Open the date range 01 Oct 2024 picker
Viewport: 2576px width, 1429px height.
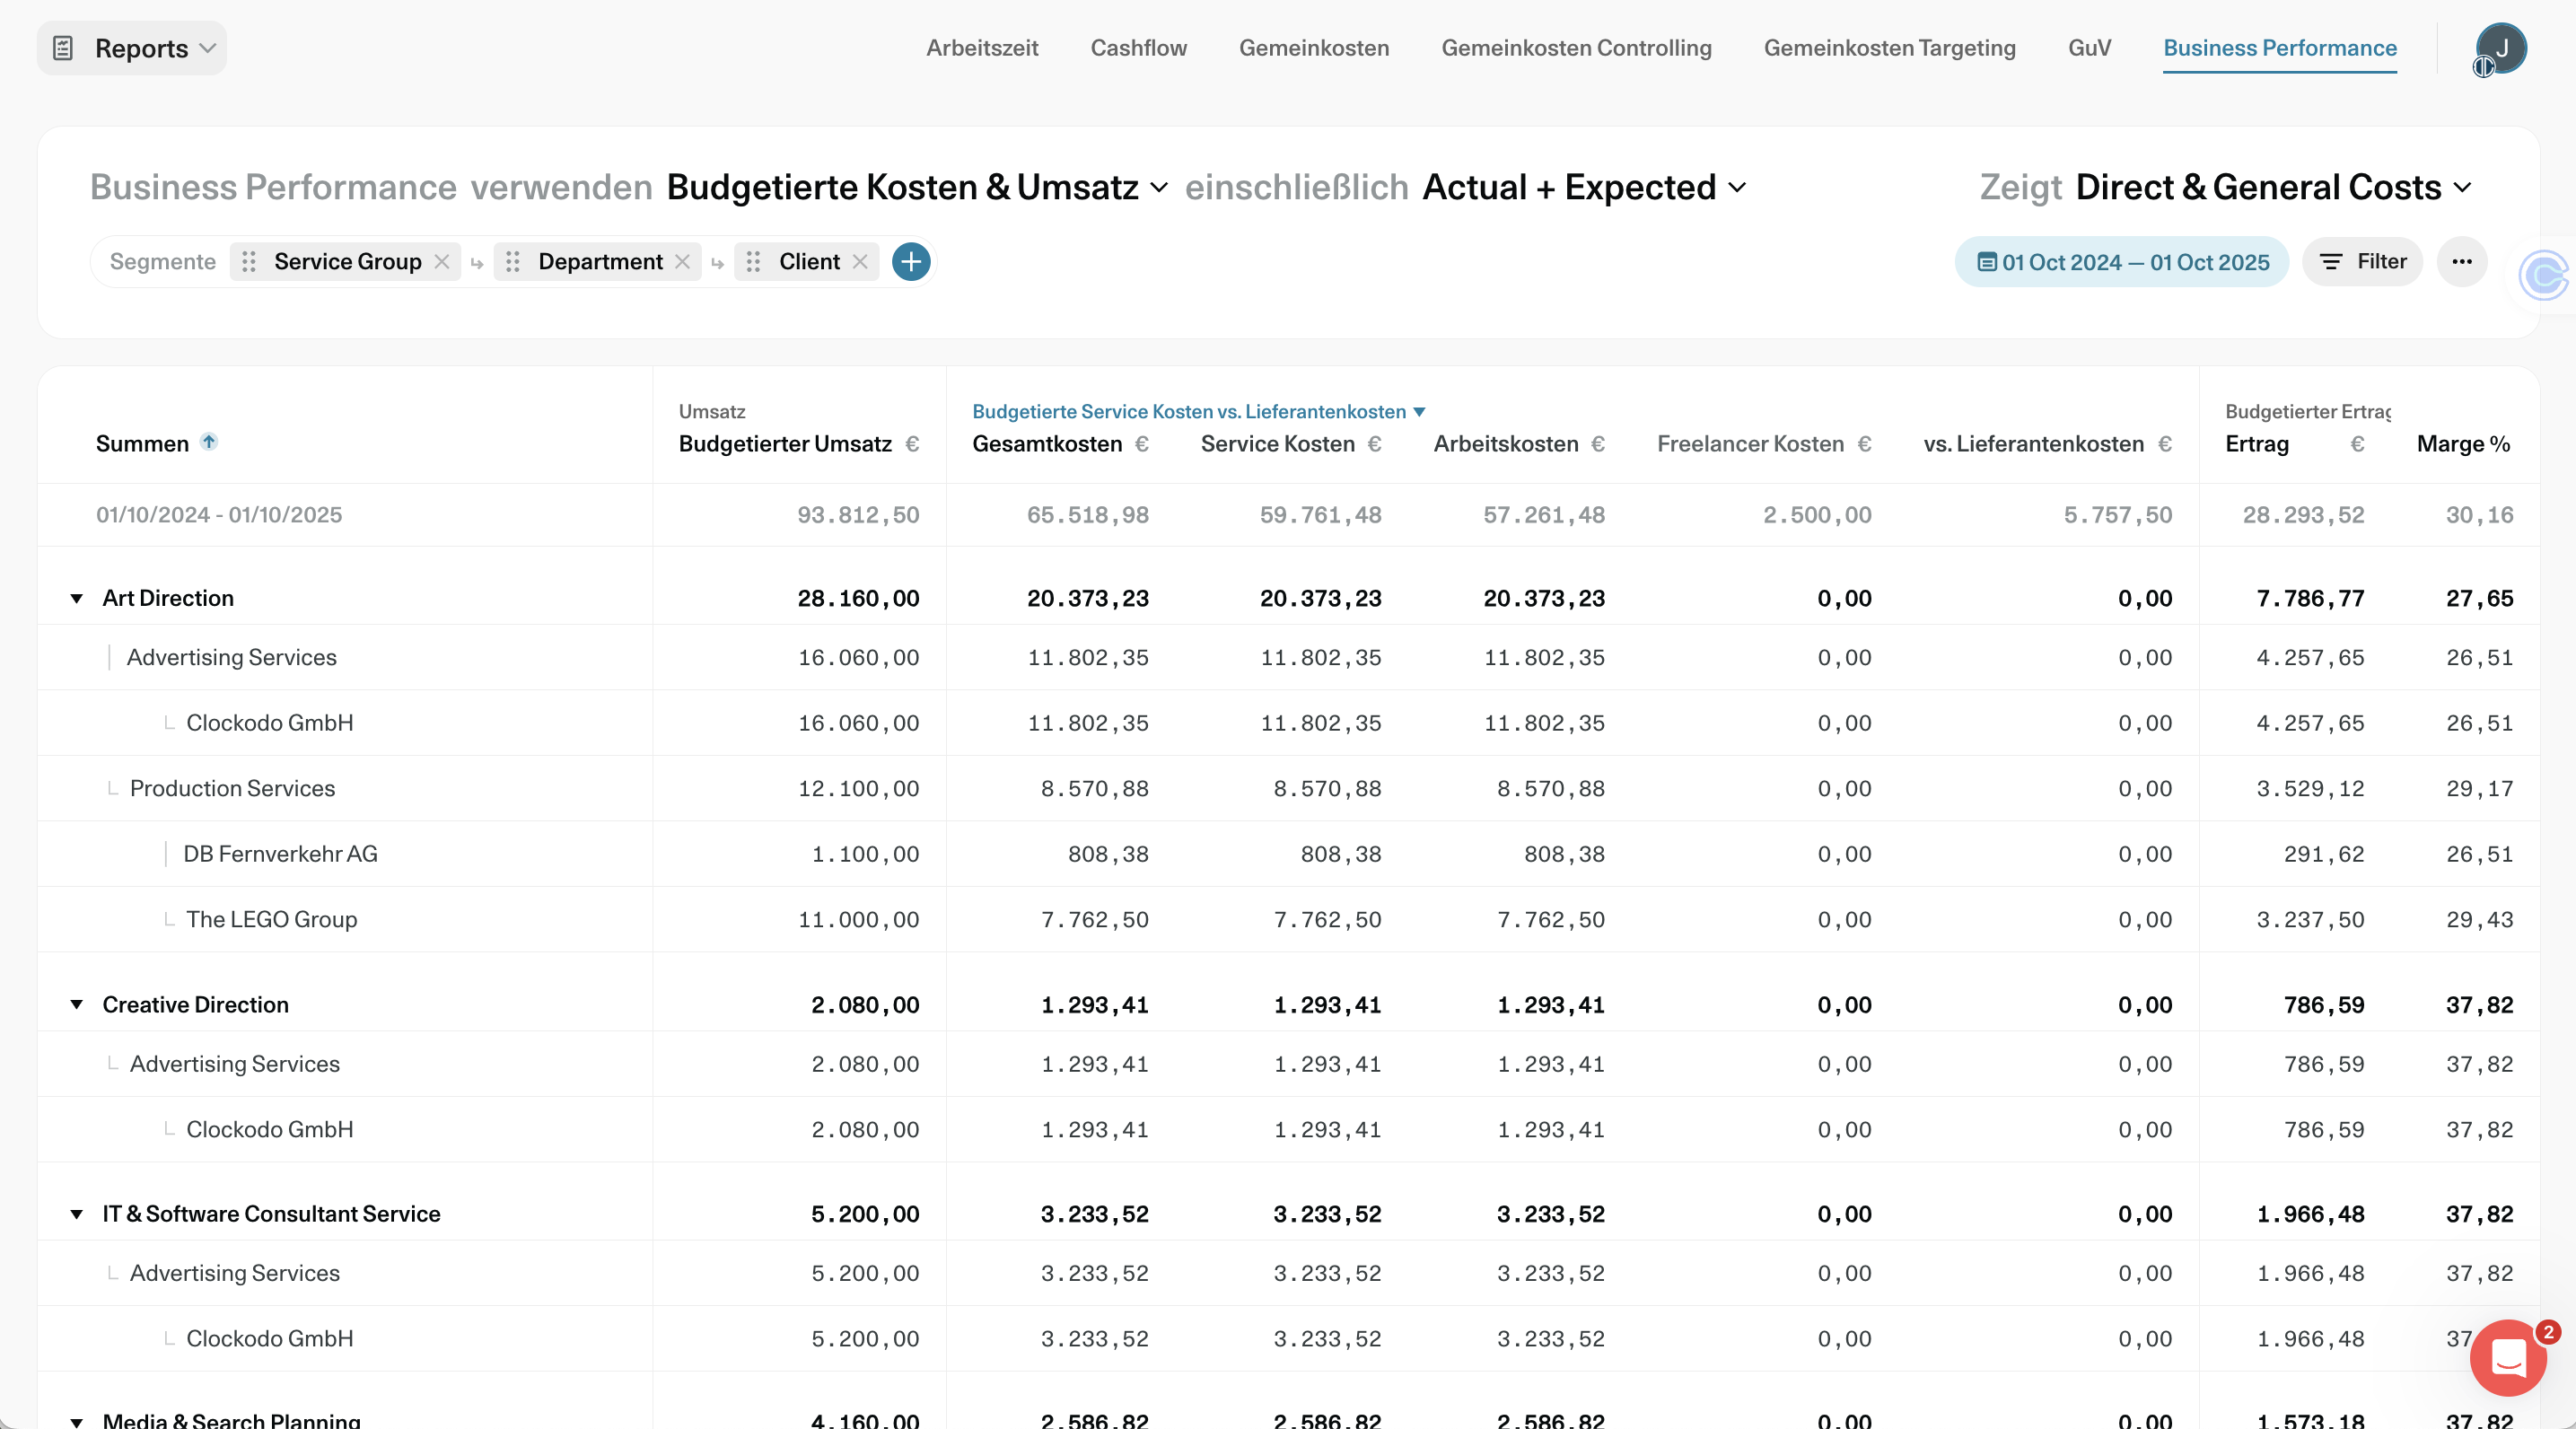pos(2122,262)
